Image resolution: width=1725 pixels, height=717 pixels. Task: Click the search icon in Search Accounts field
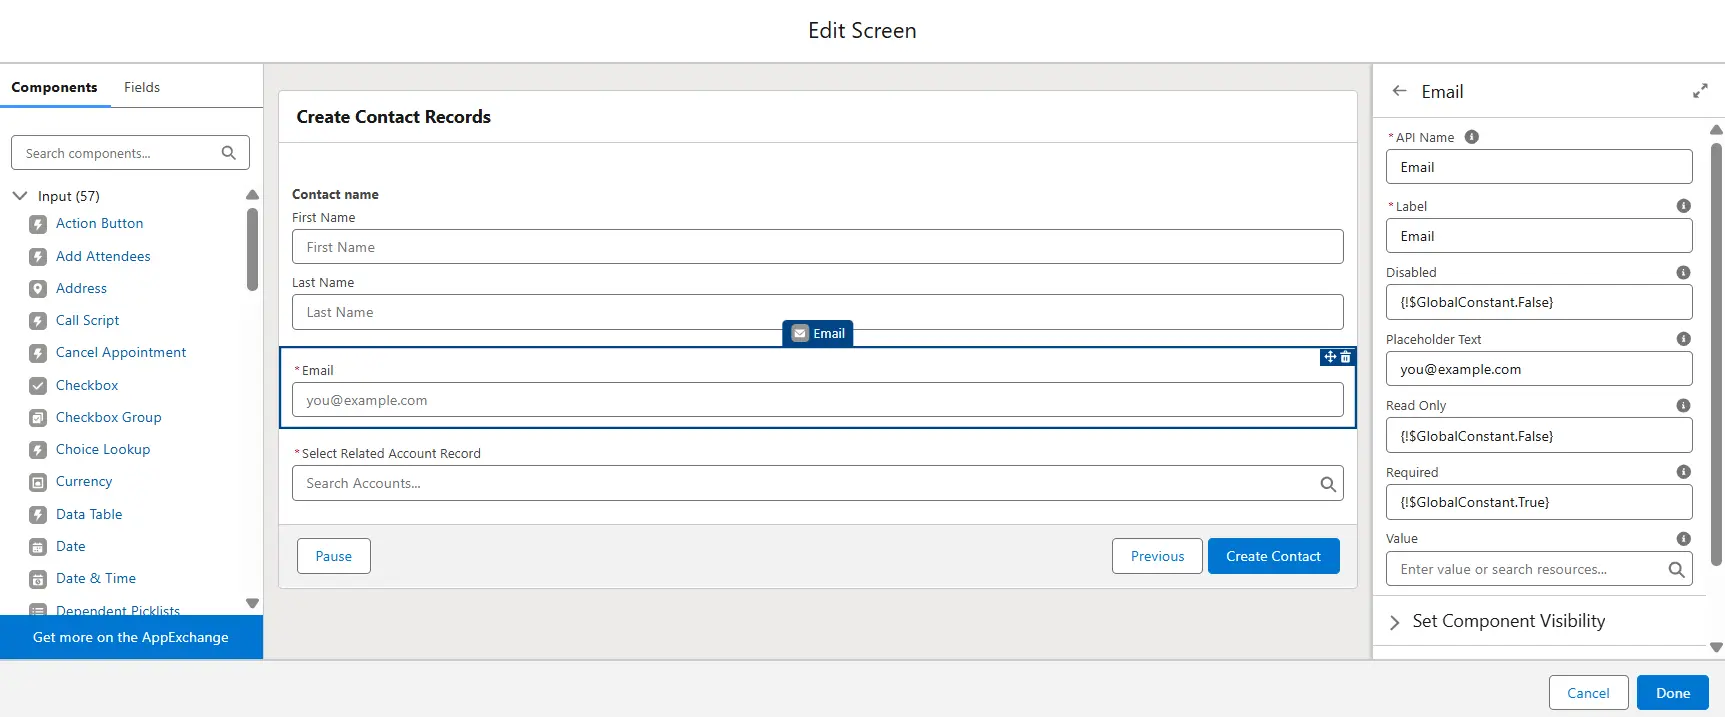(1327, 484)
